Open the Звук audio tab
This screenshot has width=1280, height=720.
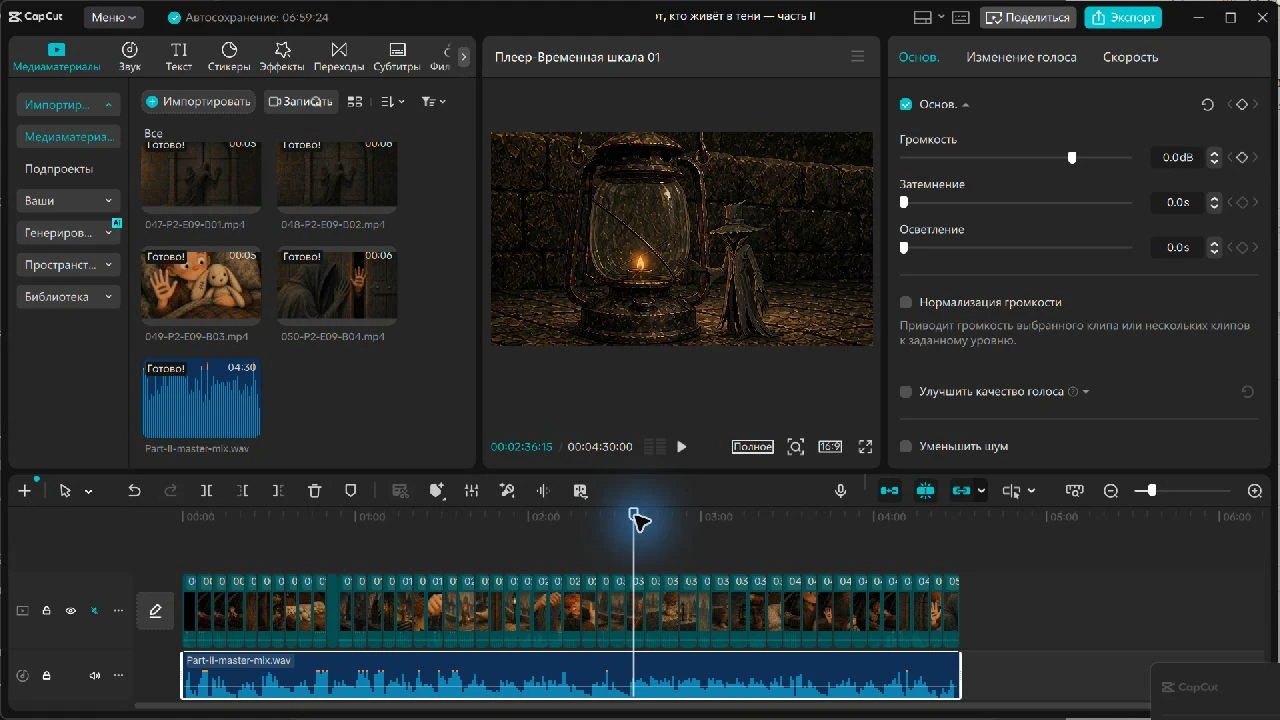coord(130,57)
